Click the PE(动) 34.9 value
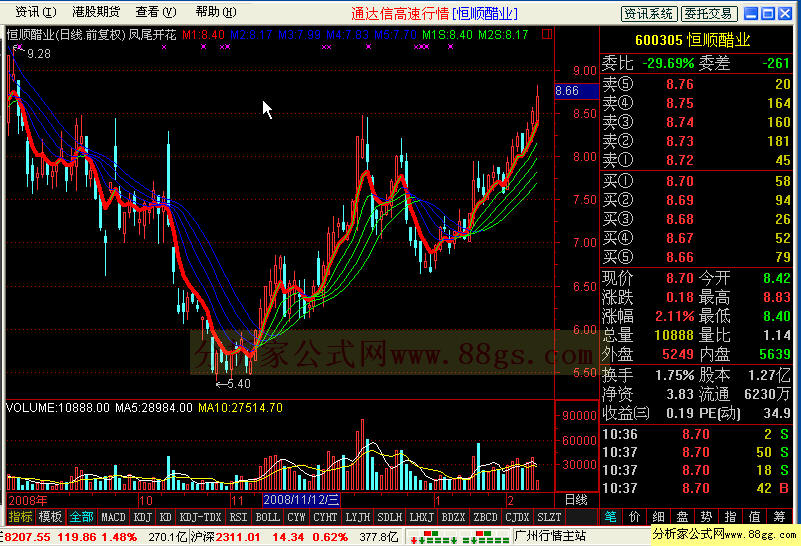 coord(776,413)
